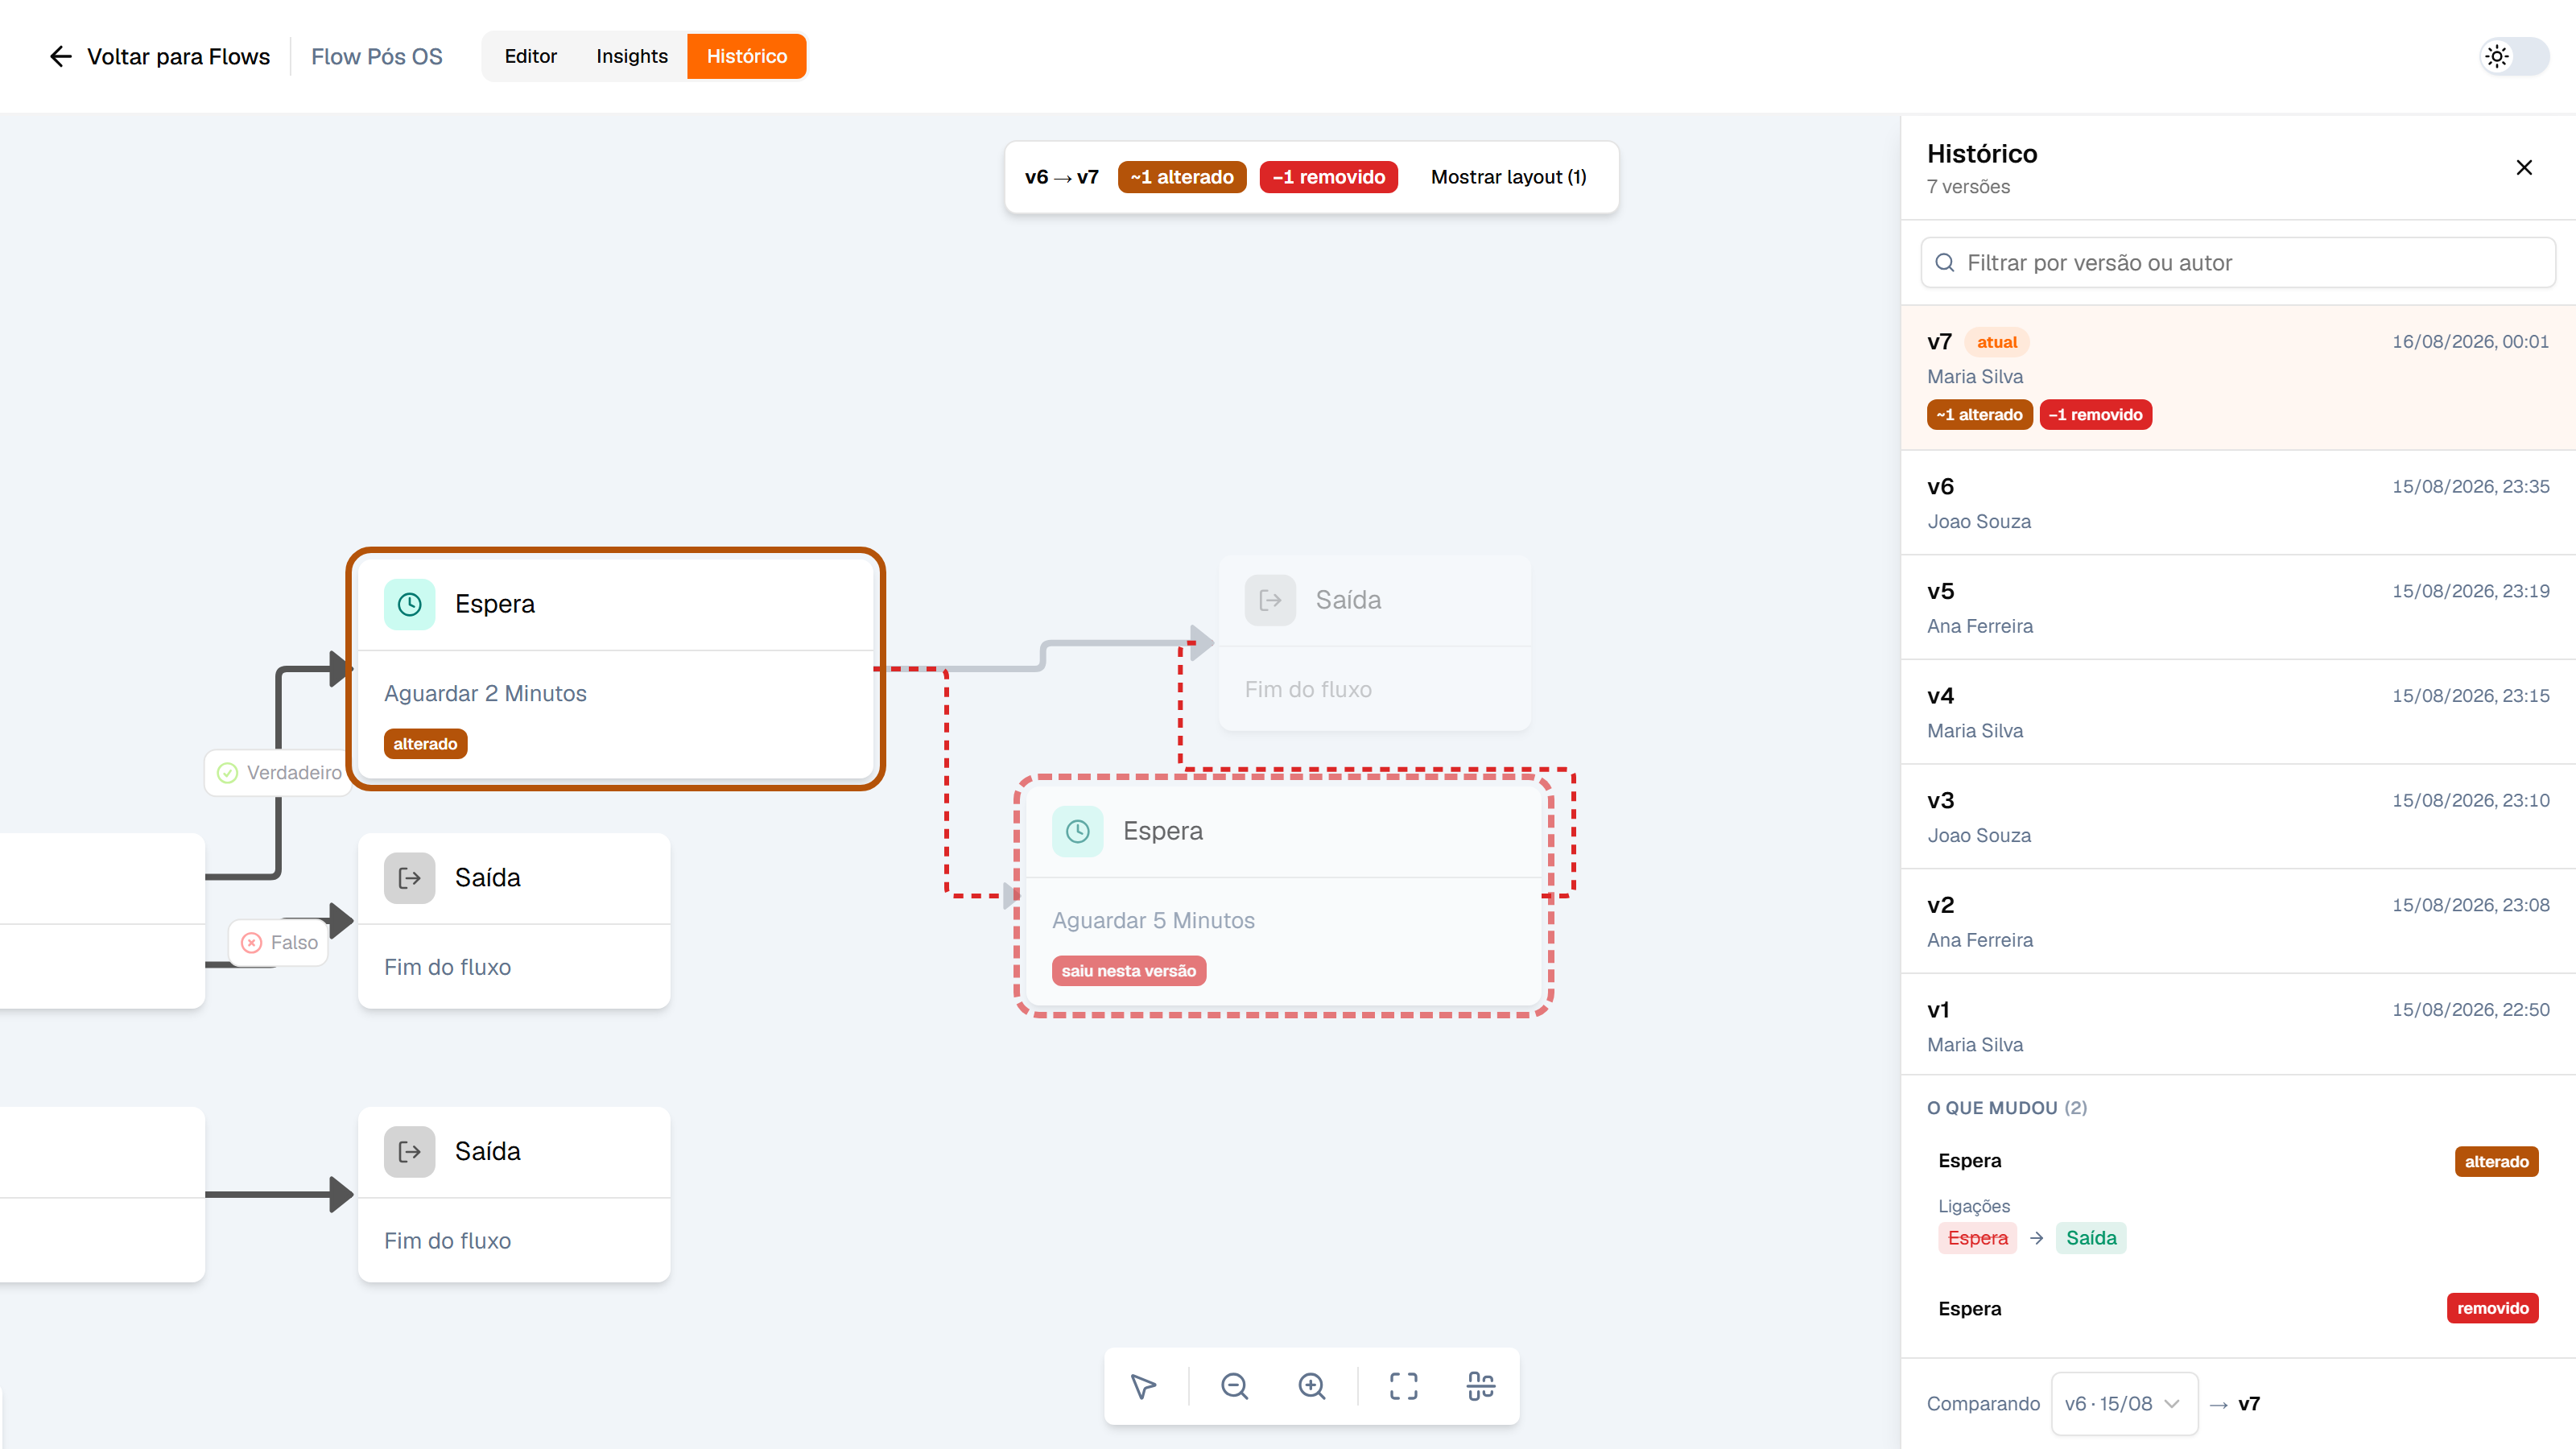Click the search icon in filter field
The image size is (2576, 1449).
[1945, 263]
